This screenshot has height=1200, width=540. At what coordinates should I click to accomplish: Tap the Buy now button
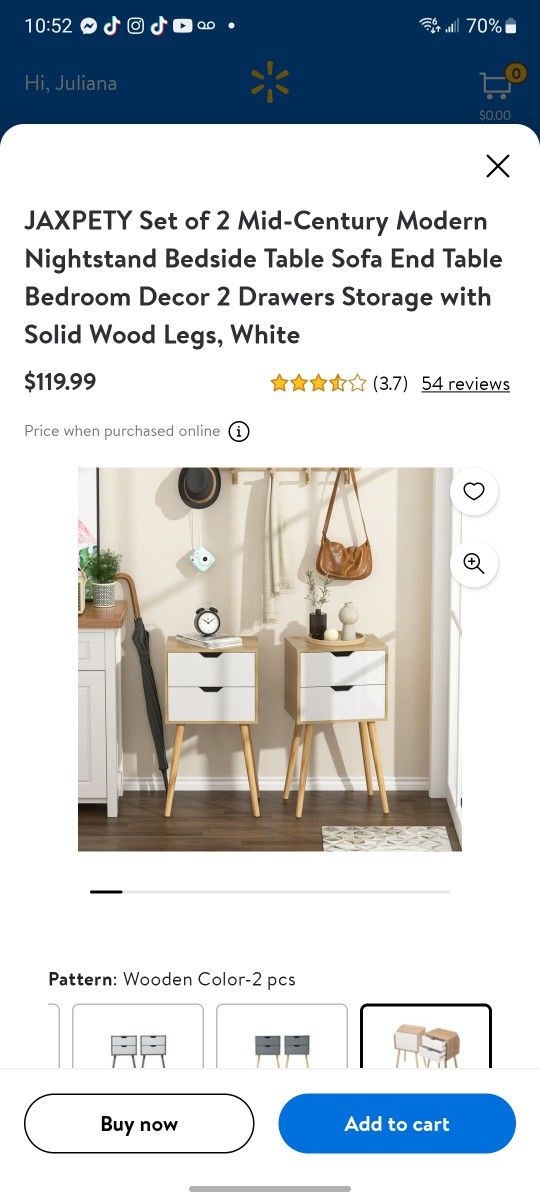[x=139, y=1124]
